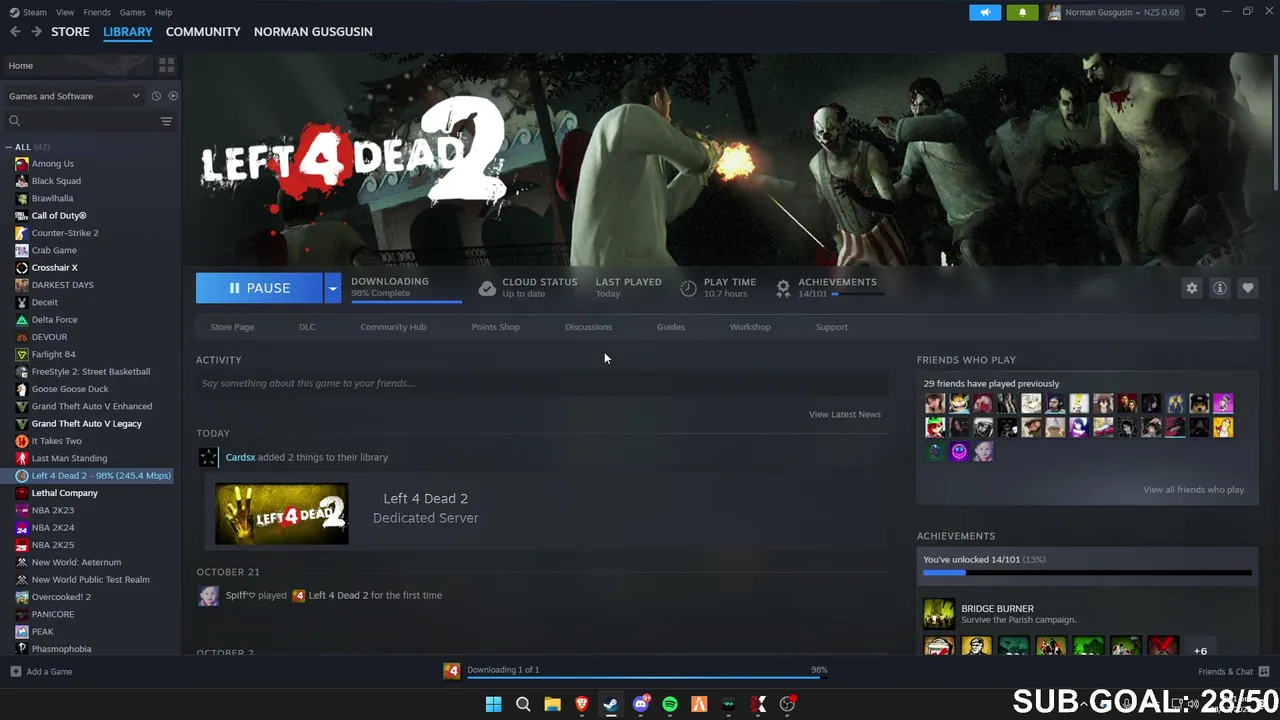The image size is (1280, 720).
Task: Switch library to grid view icon
Action: pos(166,65)
